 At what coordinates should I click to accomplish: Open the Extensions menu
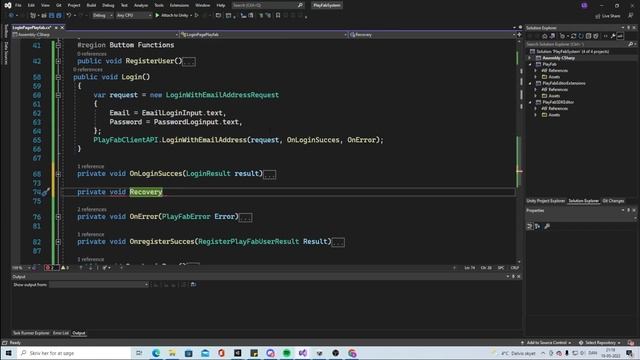pos(179,5)
